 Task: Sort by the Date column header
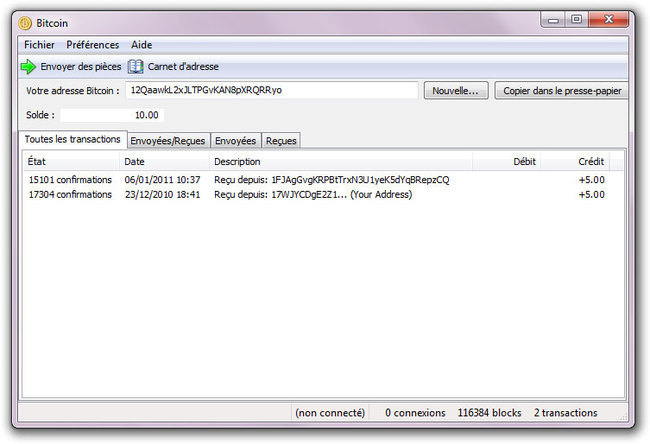[x=164, y=162]
